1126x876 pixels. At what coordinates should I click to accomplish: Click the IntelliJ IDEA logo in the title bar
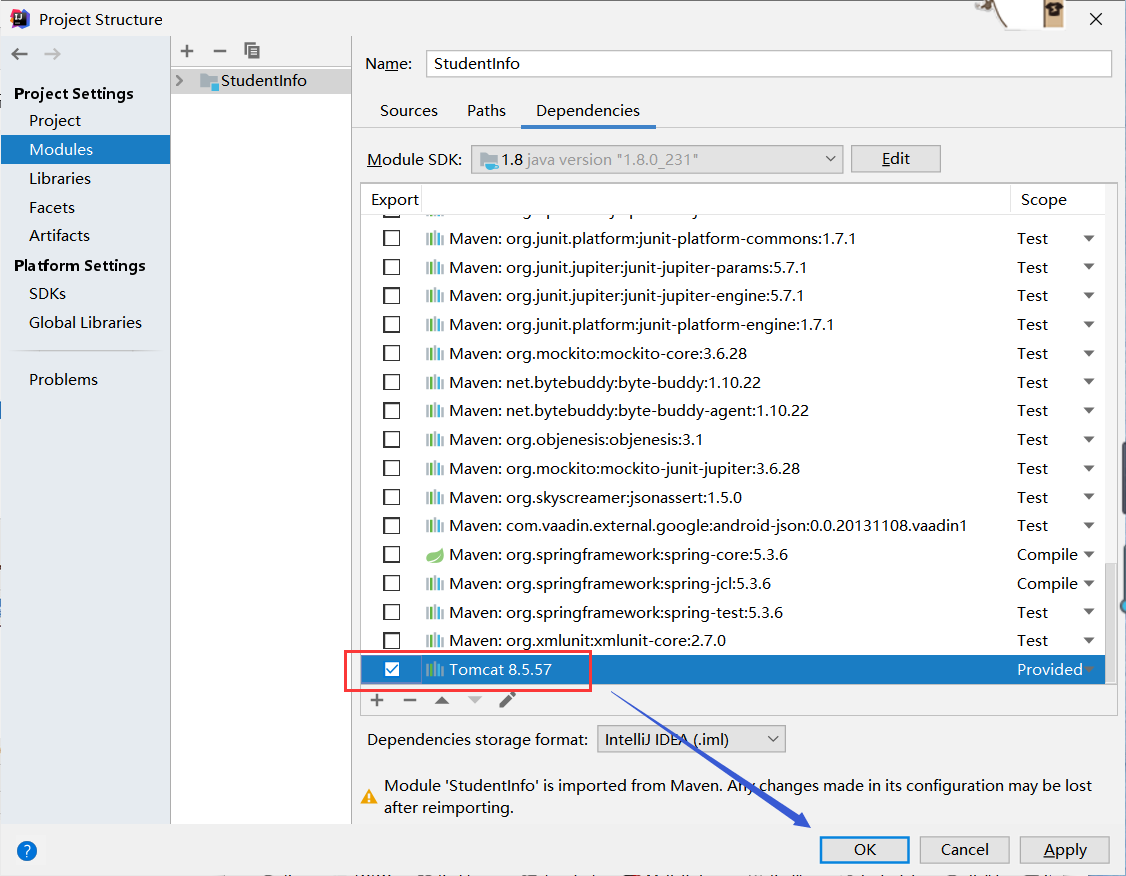click(x=20, y=19)
